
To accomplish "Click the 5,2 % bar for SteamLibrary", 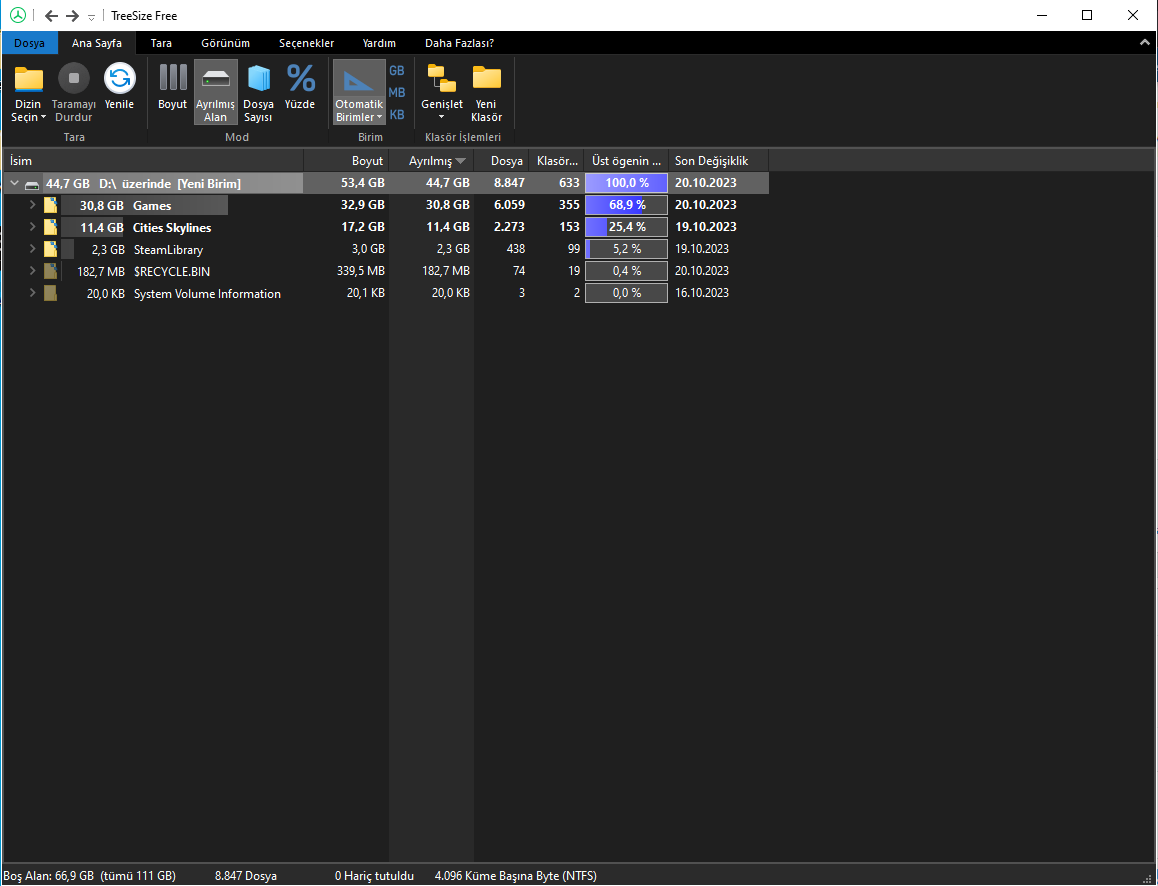I will pyautogui.click(x=626, y=249).
